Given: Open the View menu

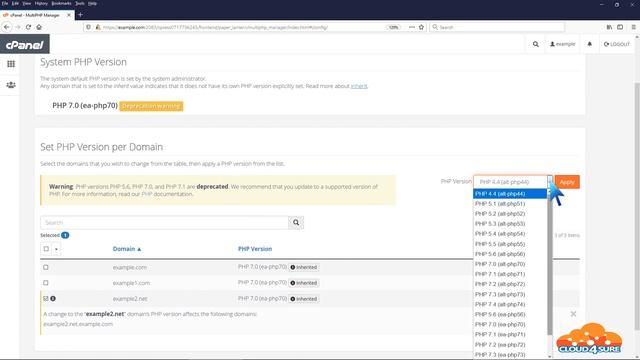Looking at the screenshot, I should coord(27,3).
